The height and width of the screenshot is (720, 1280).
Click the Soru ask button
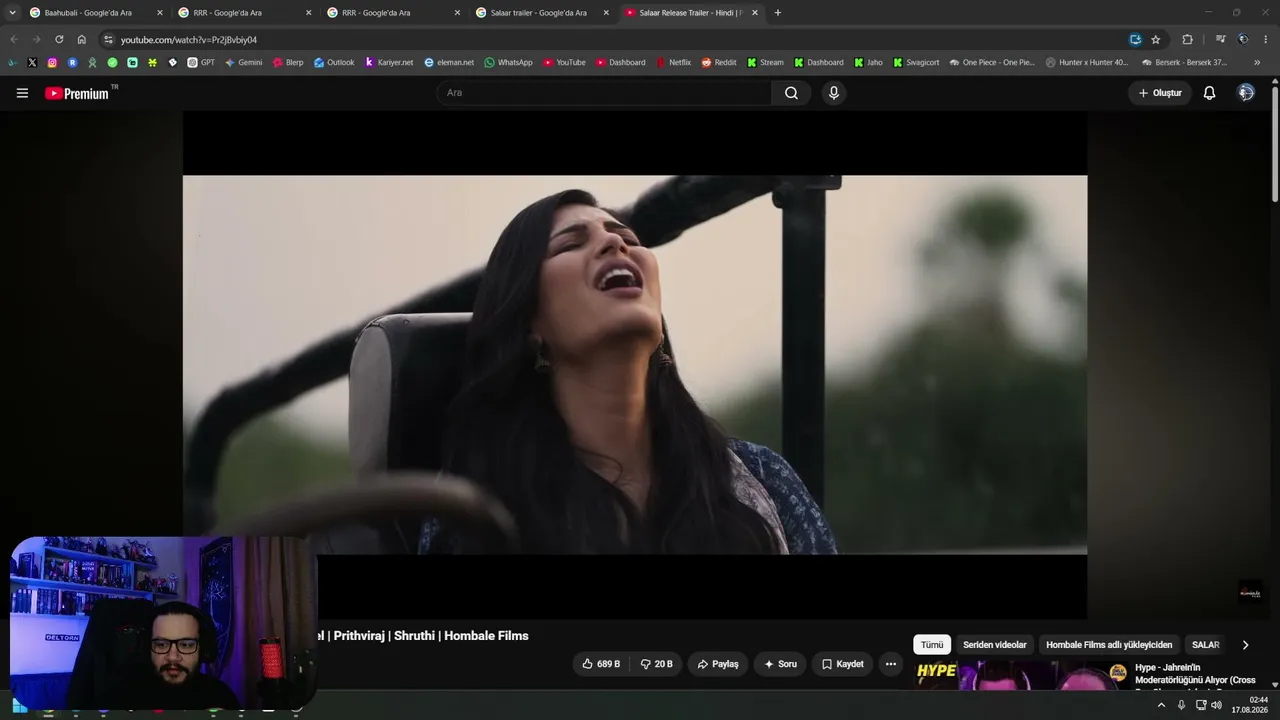tap(780, 664)
